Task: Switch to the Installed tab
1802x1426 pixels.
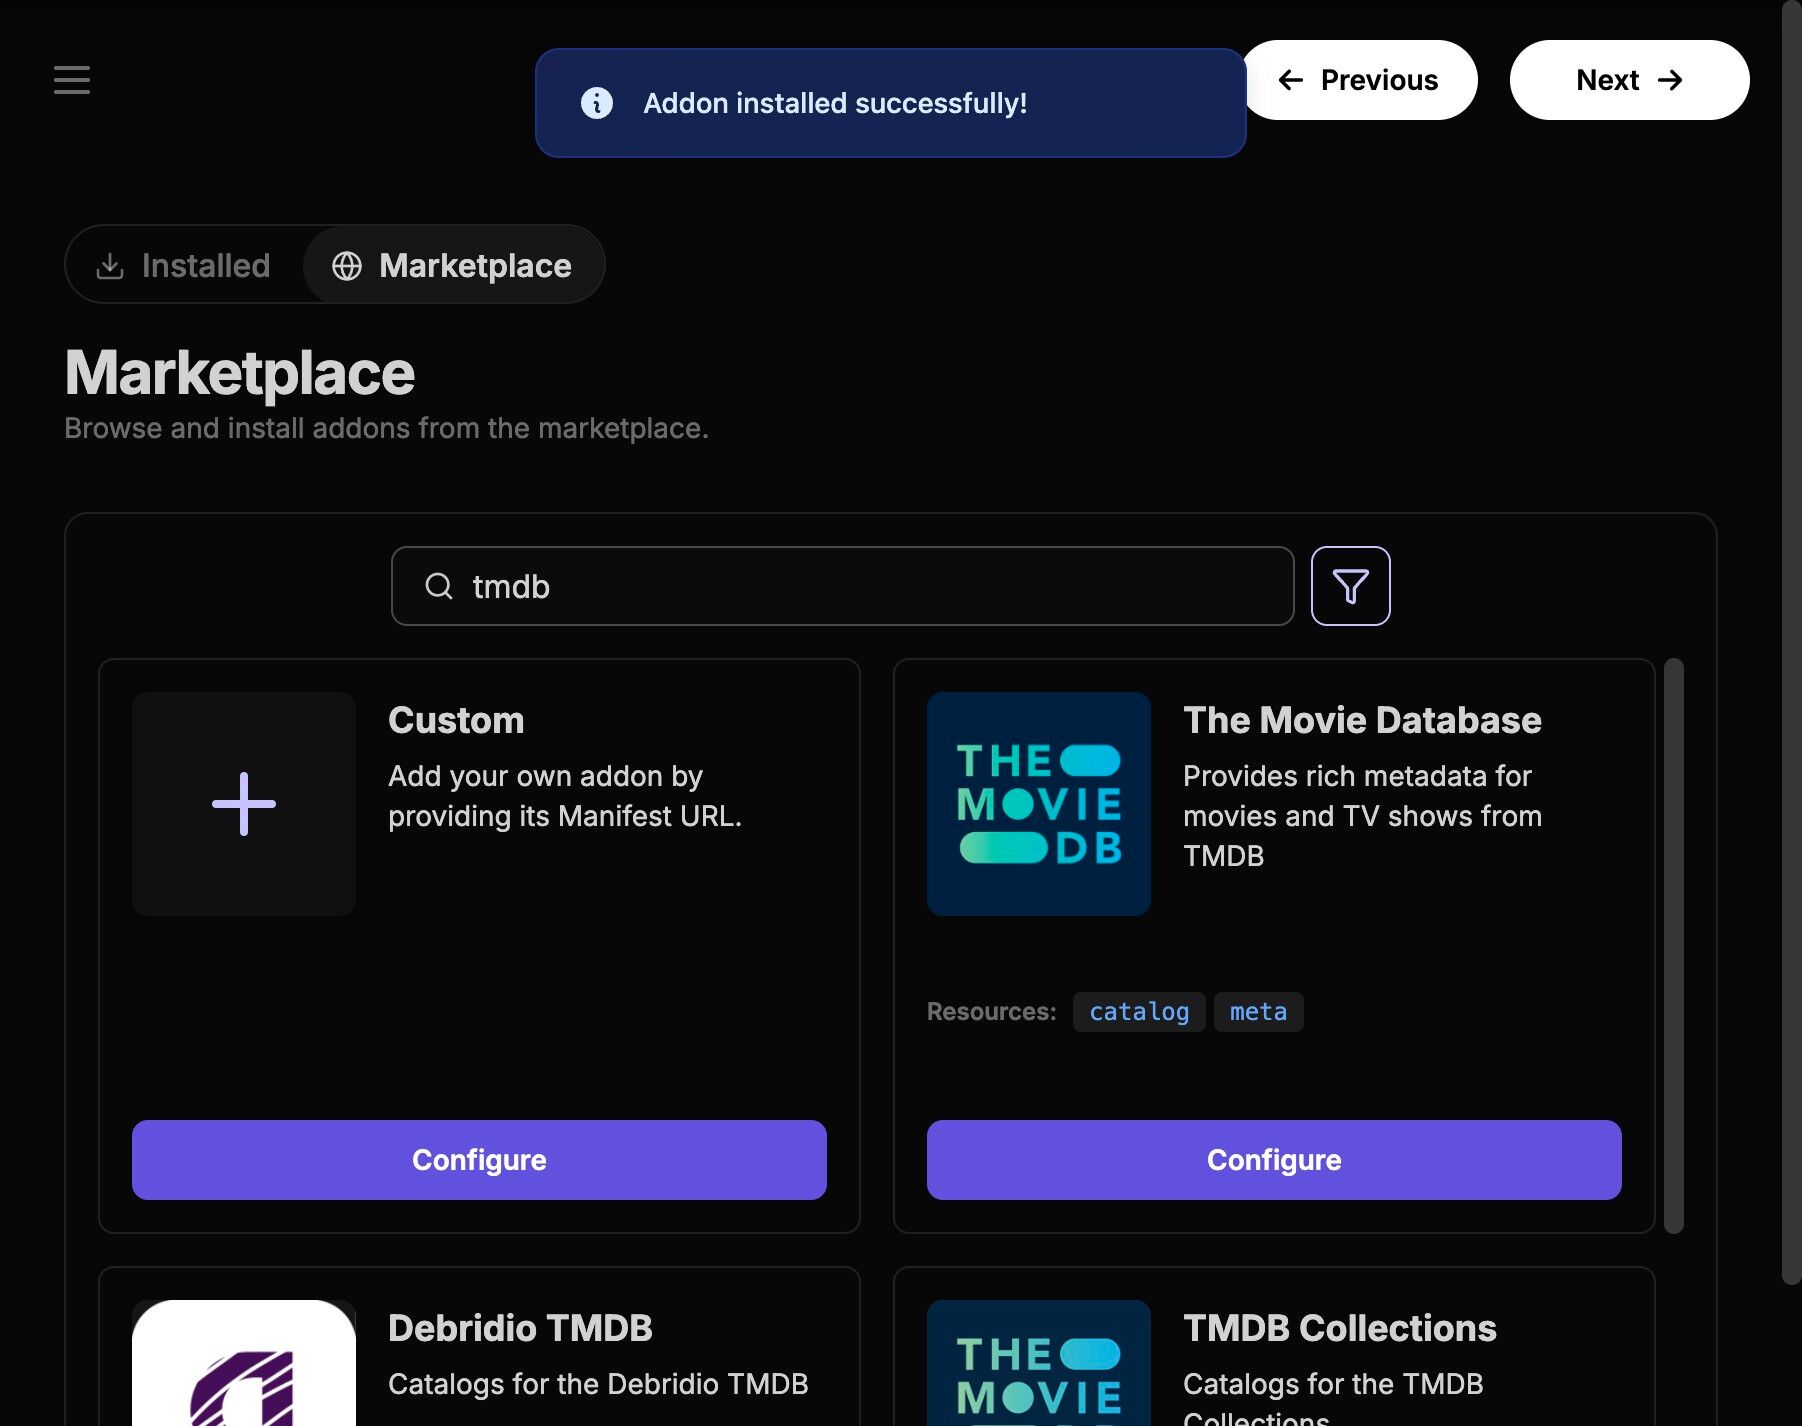Action: tap(184, 265)
